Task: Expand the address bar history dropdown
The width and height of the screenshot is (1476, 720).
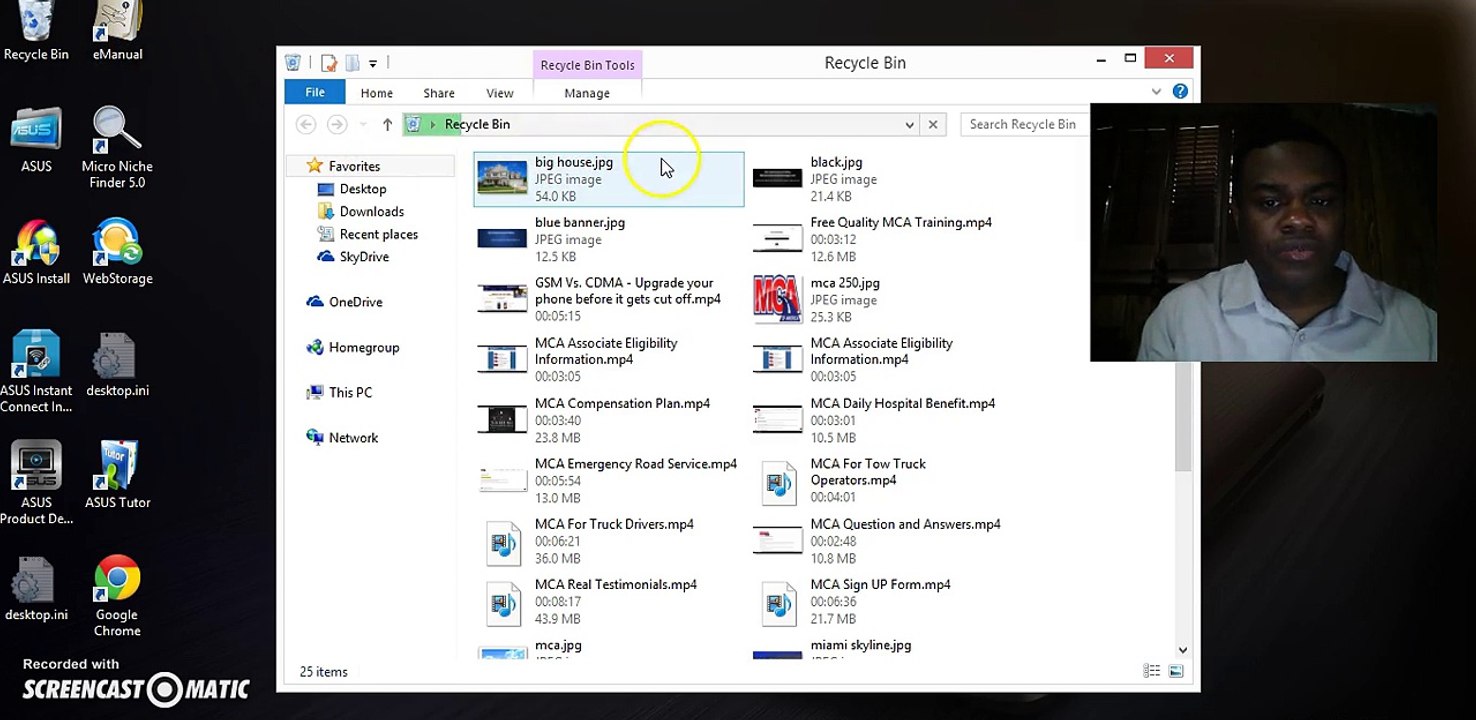Action: (909, 125)
